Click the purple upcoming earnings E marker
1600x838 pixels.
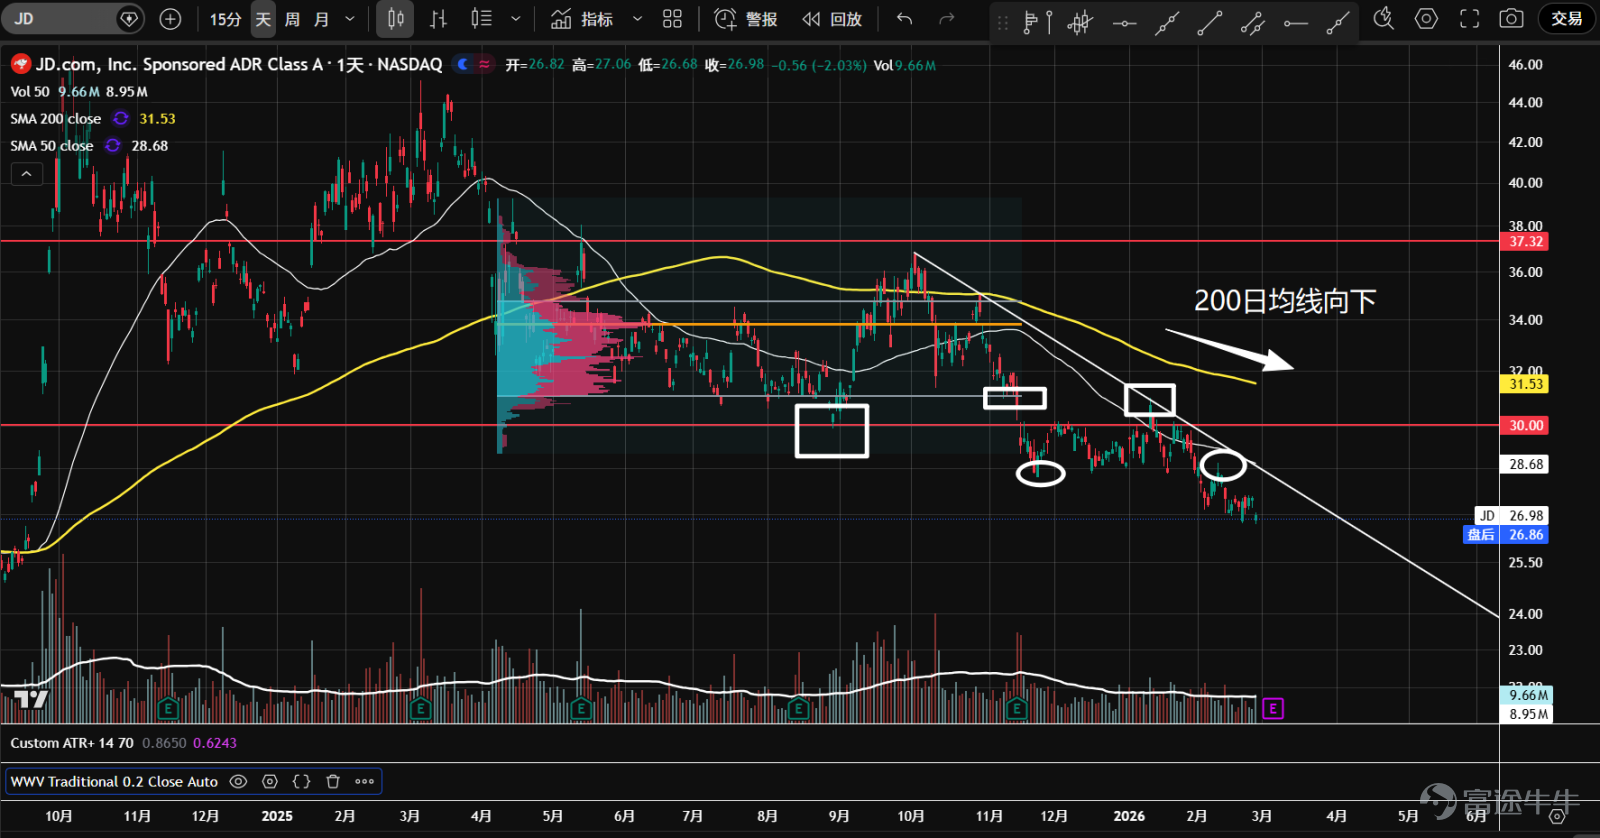click(x=1273, y=708)
